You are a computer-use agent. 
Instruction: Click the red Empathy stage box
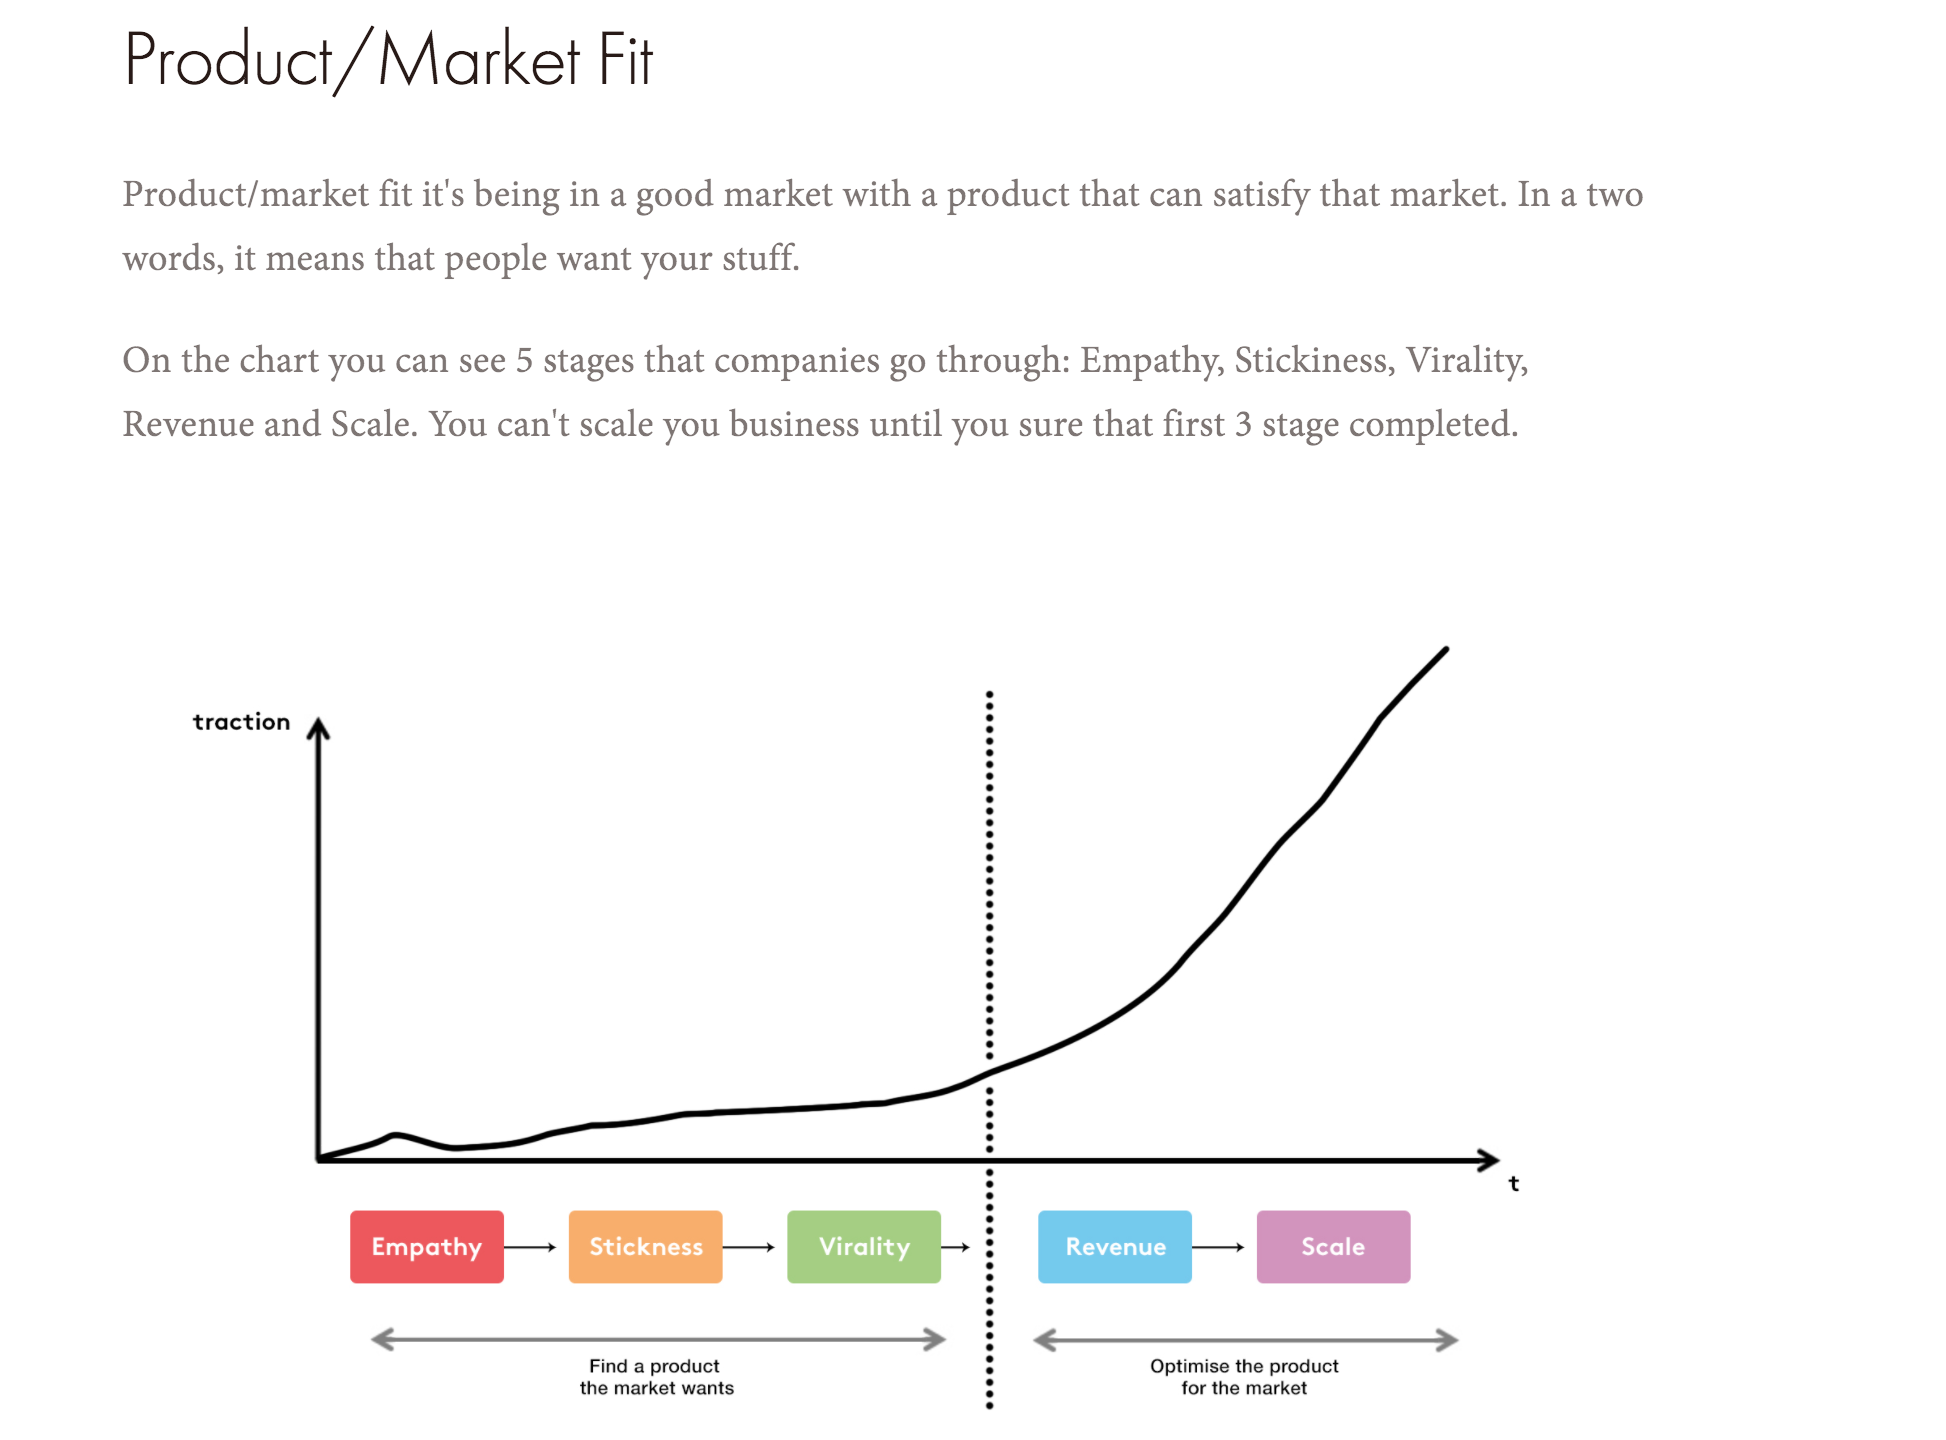point(427,1246)
